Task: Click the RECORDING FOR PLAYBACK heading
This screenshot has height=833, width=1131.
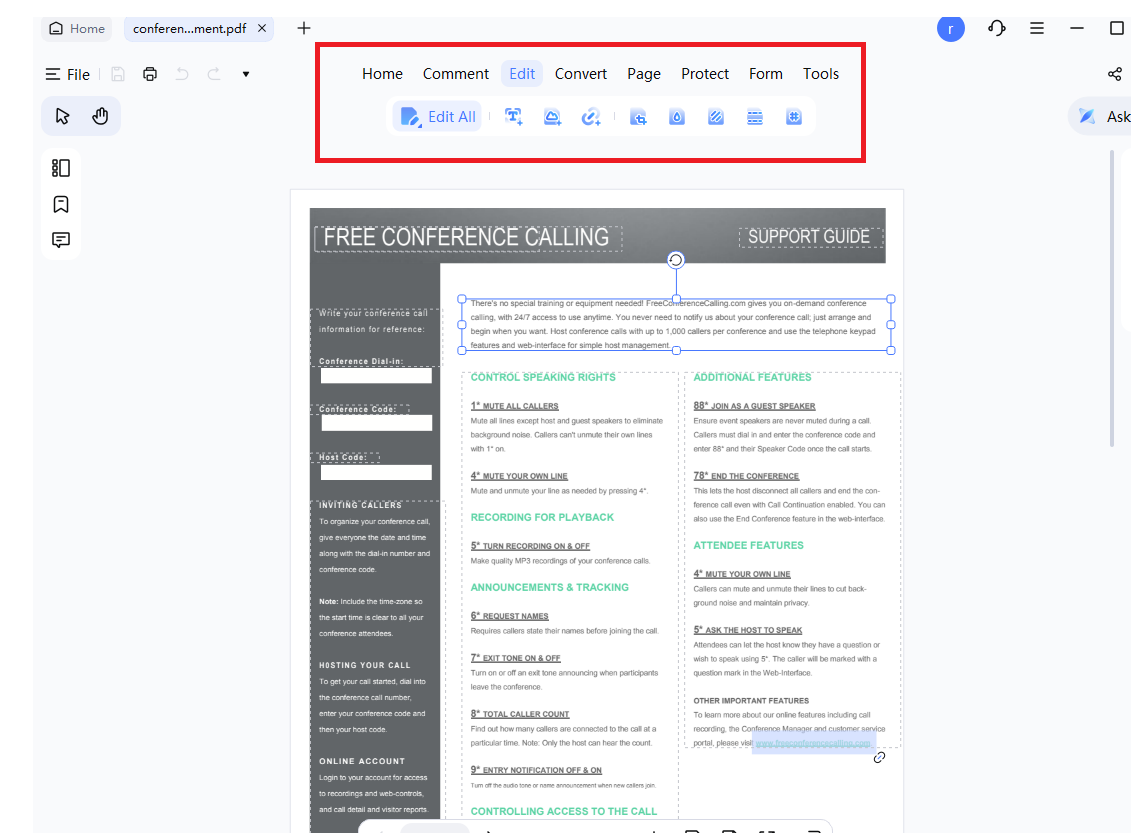Action: pos(542,517)
